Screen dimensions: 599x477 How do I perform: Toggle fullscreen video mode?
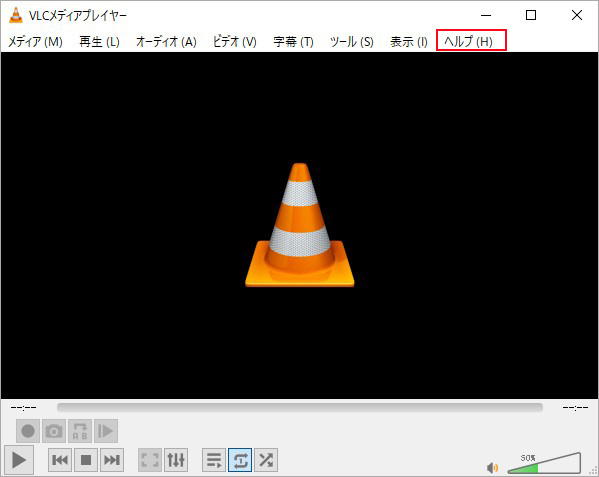point(150,460)
